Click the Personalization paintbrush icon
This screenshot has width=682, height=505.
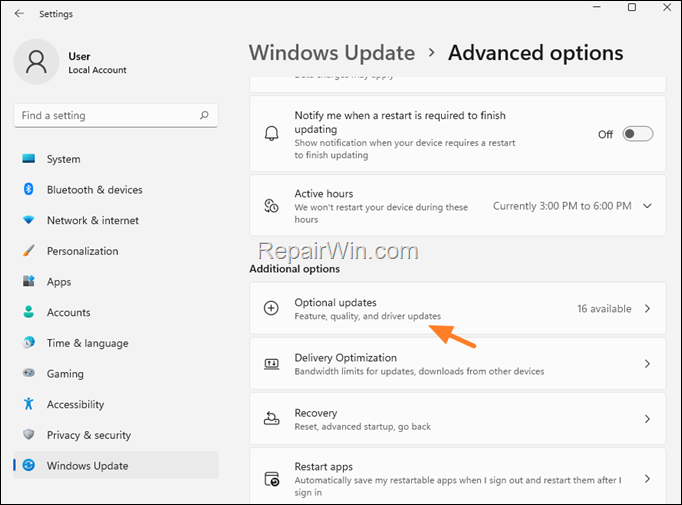click(29, 251)
